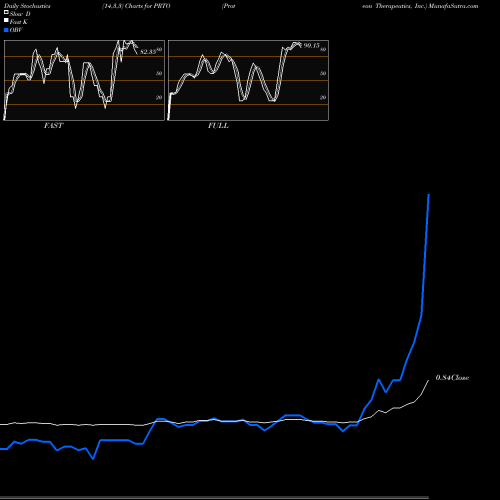
Task: Select the 'Slow D' legend label
Action: [20, 14]
